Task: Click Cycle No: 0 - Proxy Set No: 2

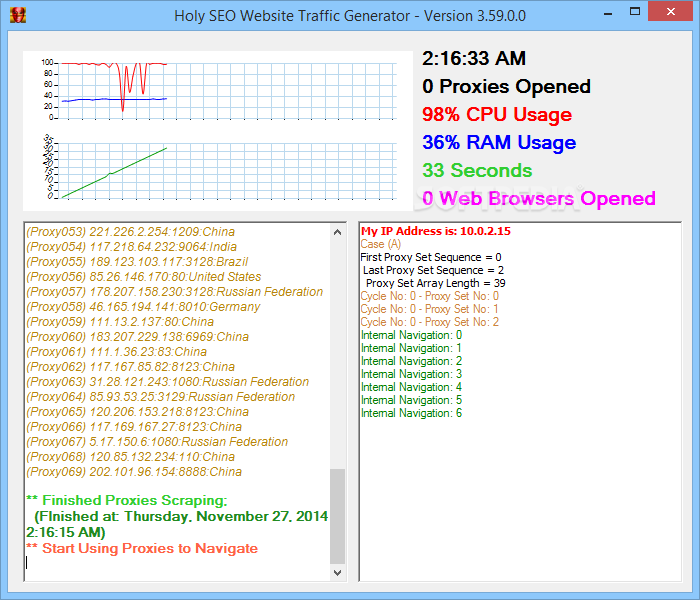Action: pyautogui.click(x=429, y=322)
